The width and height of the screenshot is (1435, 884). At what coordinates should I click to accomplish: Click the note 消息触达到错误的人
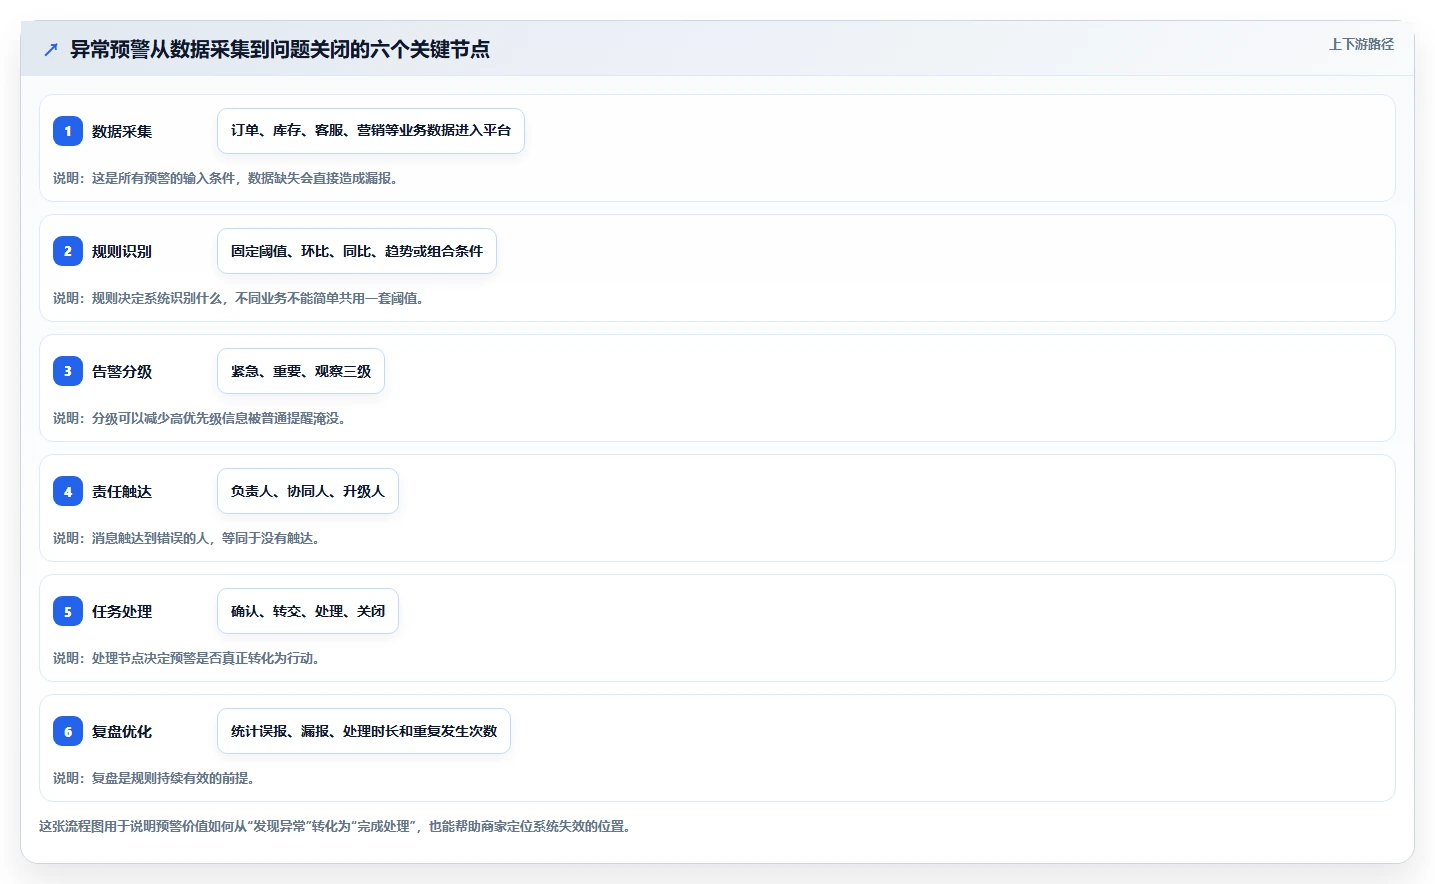pos(188,538)
